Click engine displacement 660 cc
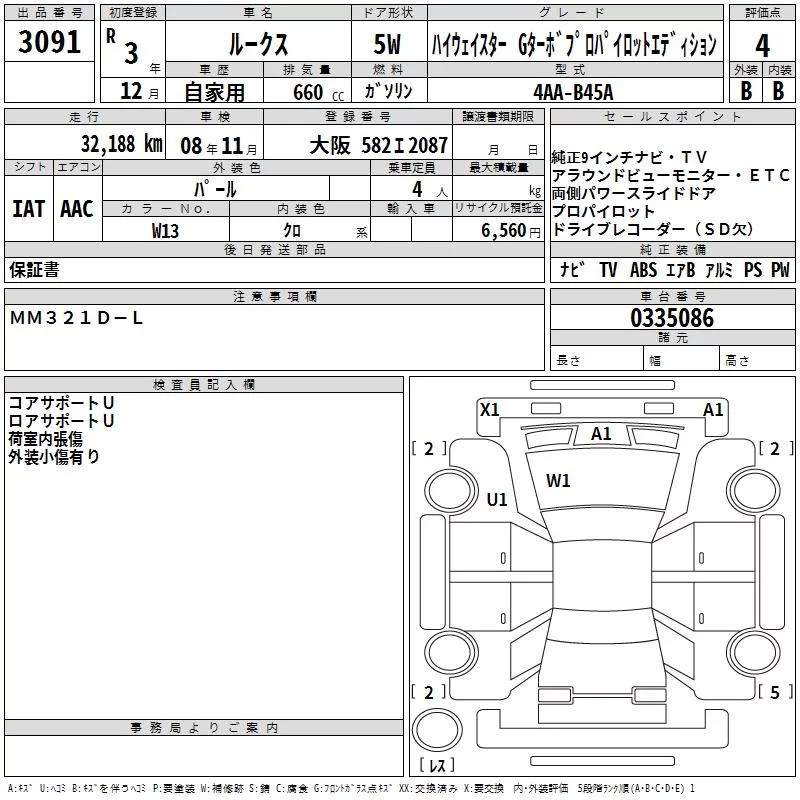This screenshot has width=800, height=800. coord(318,92)
